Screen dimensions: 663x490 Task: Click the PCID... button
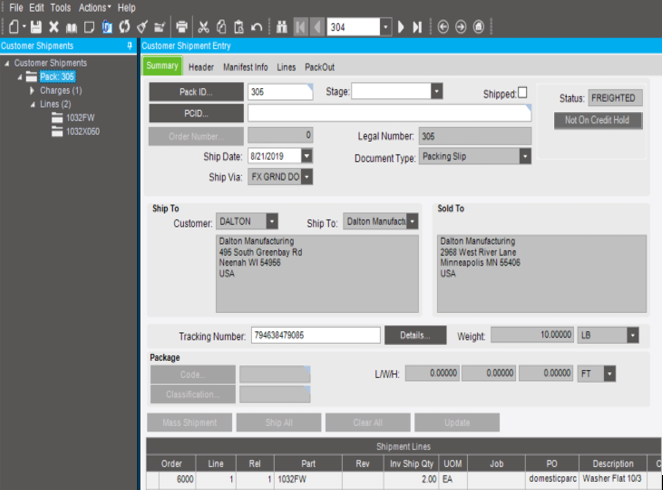coord(196,113)
